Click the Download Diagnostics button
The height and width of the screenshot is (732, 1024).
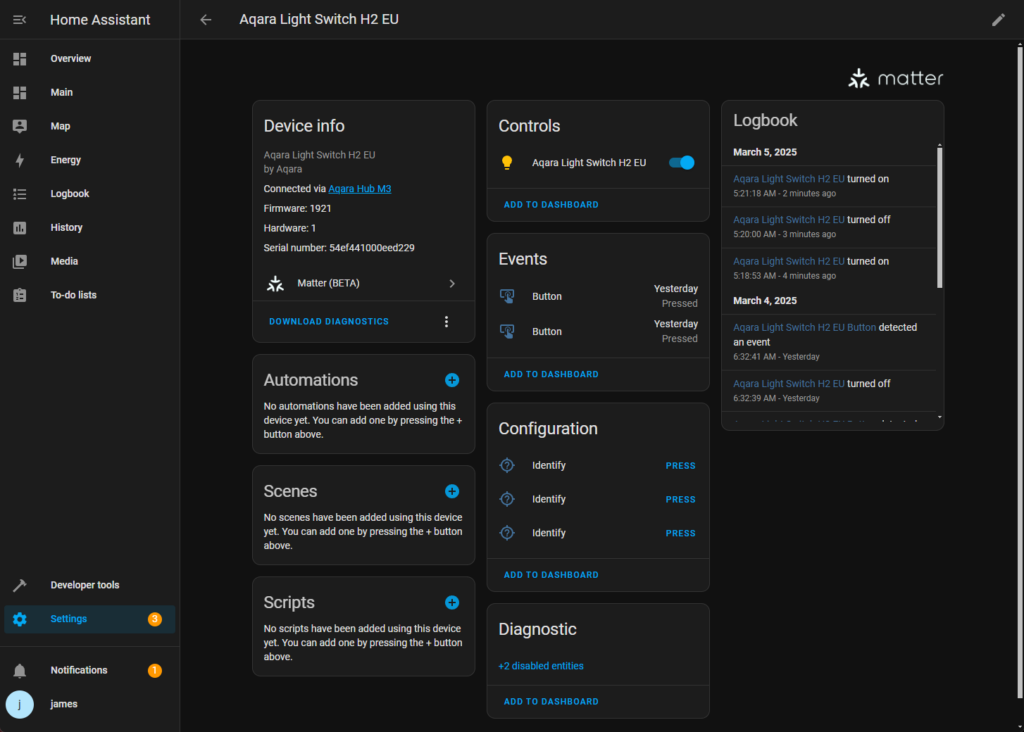pos(329,322)
